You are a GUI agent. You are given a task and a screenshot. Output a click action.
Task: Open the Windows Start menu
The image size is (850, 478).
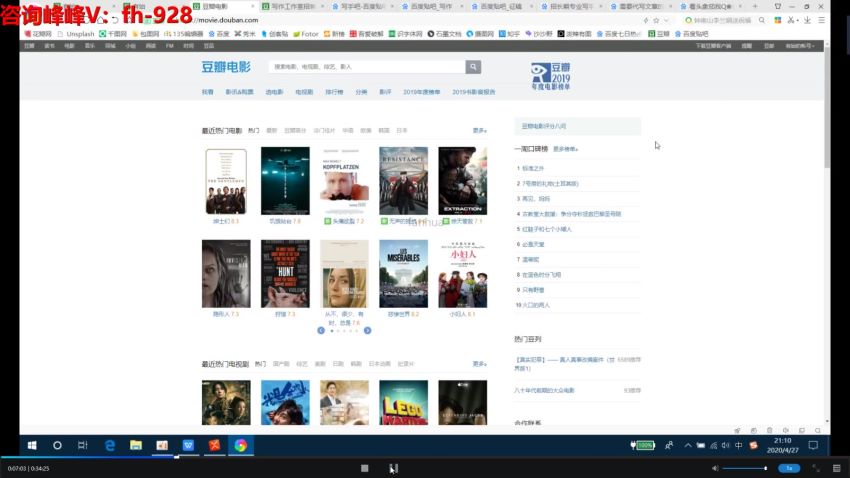coord(32,445)
